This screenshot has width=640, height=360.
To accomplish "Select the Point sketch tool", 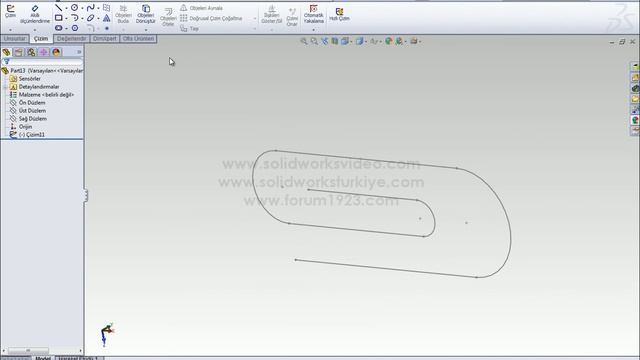I will pos(107,28).
